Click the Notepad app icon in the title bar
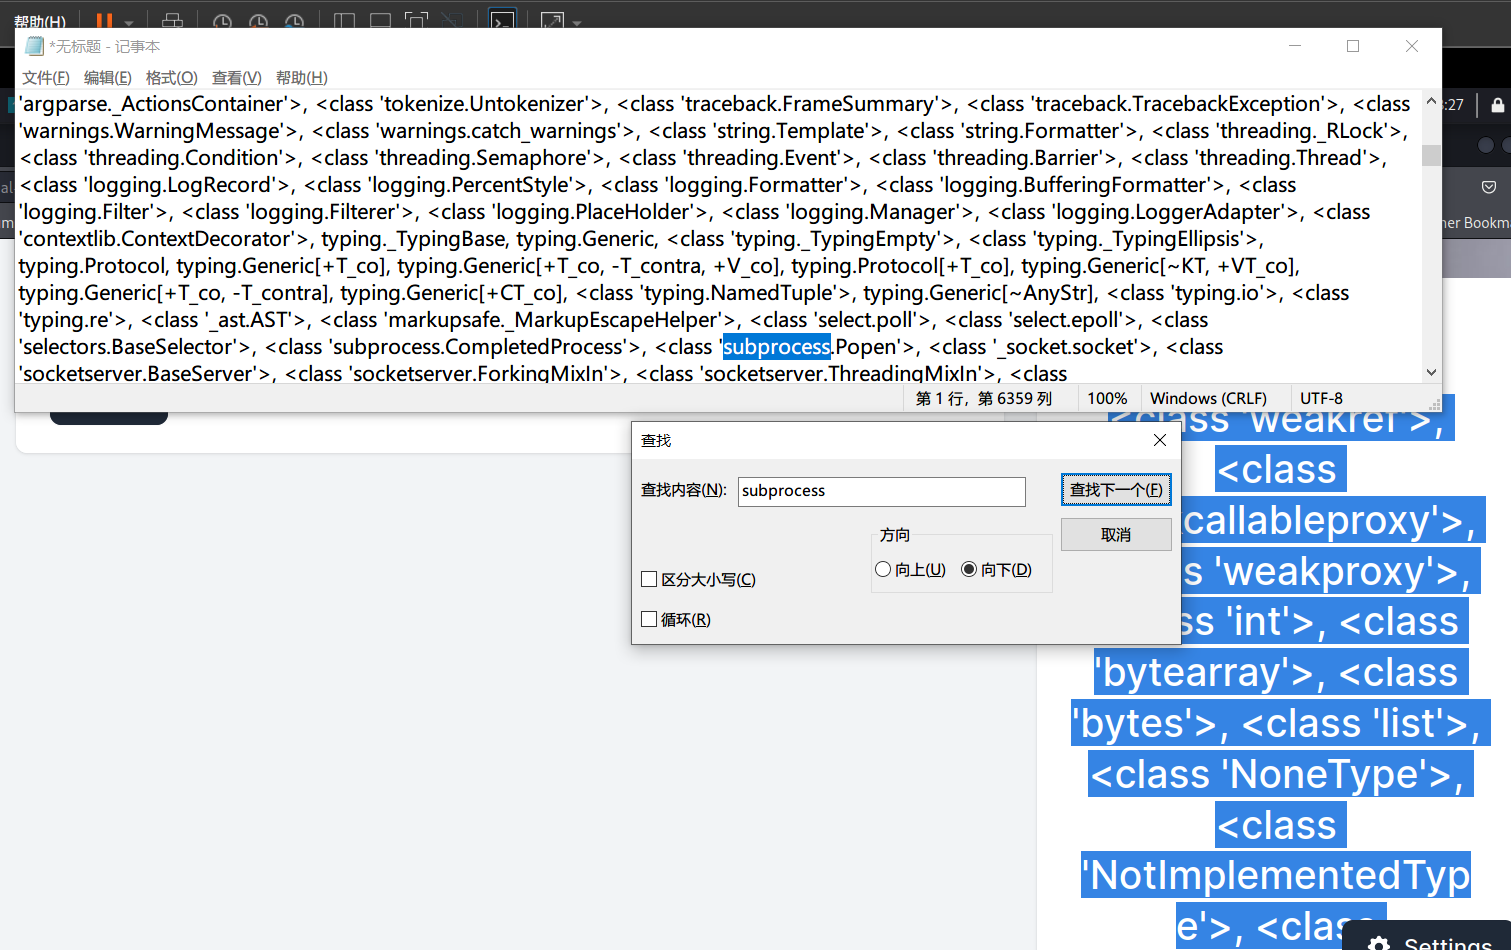The image size is (1511, 950). [x=34, y=46]
